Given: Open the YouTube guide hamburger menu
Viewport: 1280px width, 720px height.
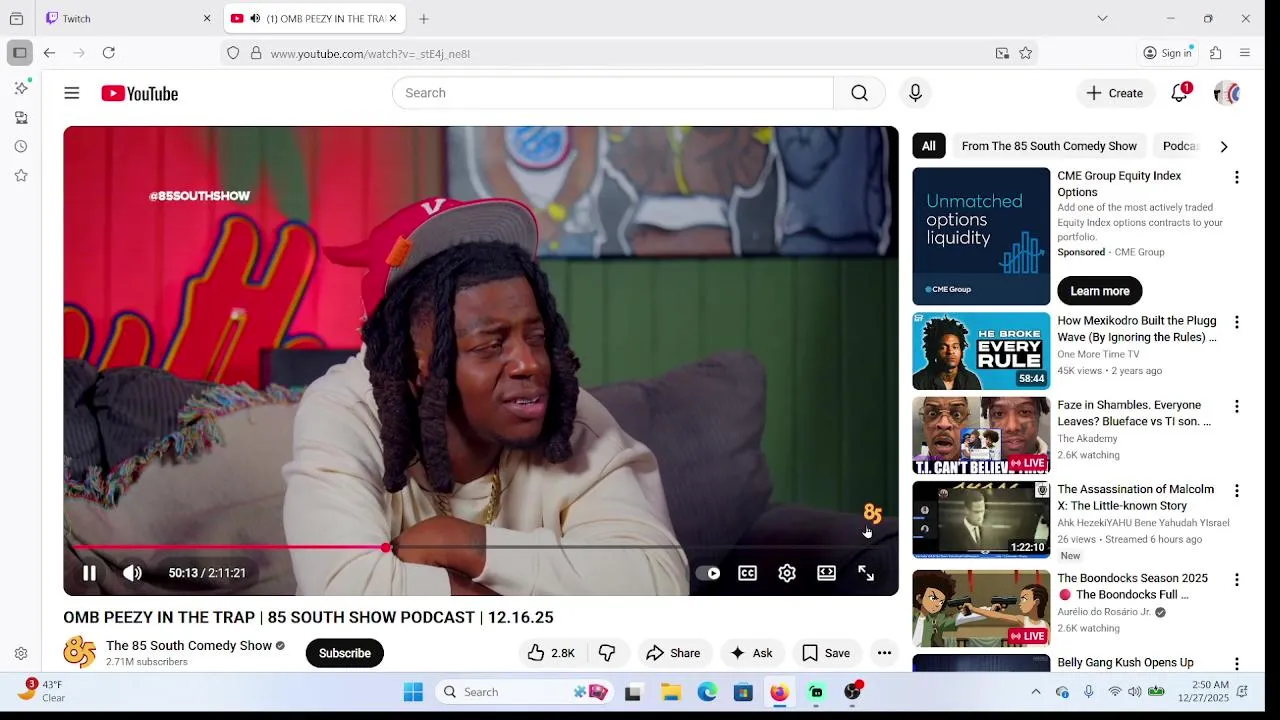Looking at the screenshot, I should coord(71,93).
